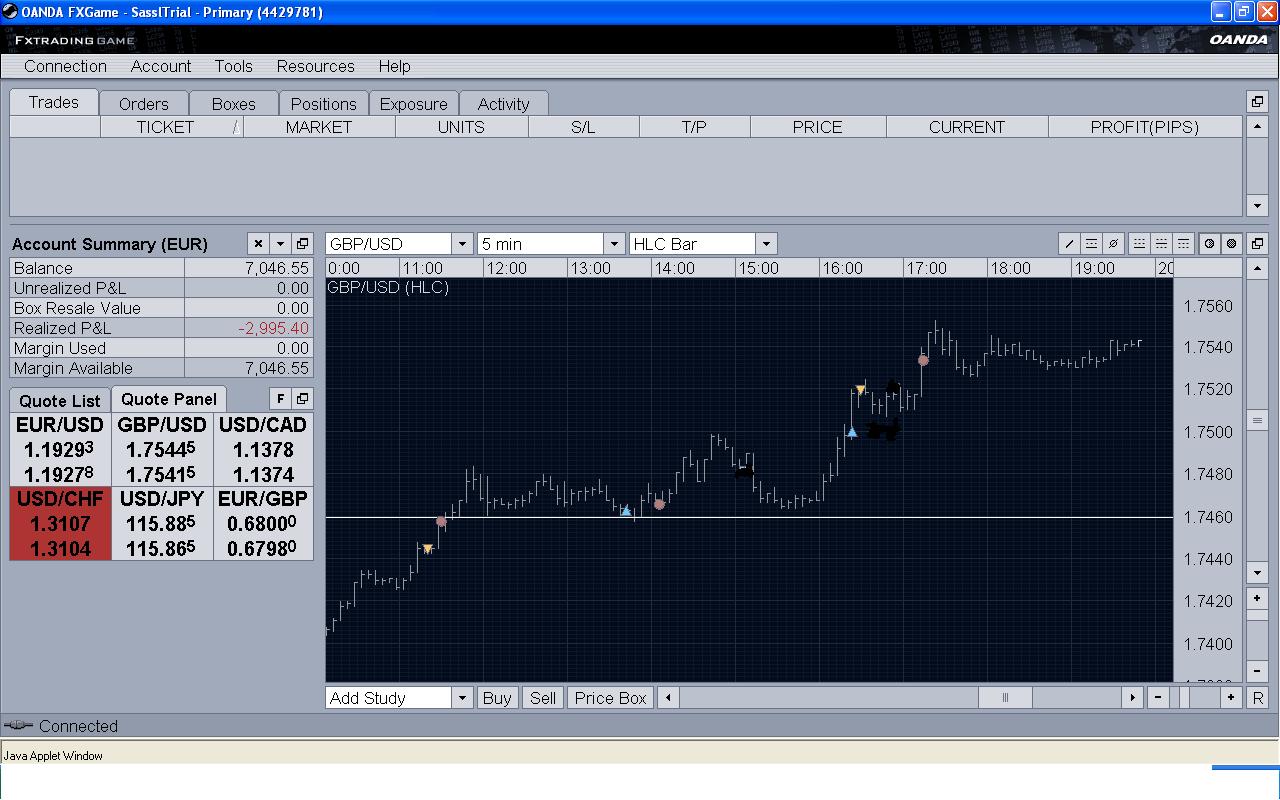Switch to the Exposure tab
1280x800 pixels.
click(414, 104)
